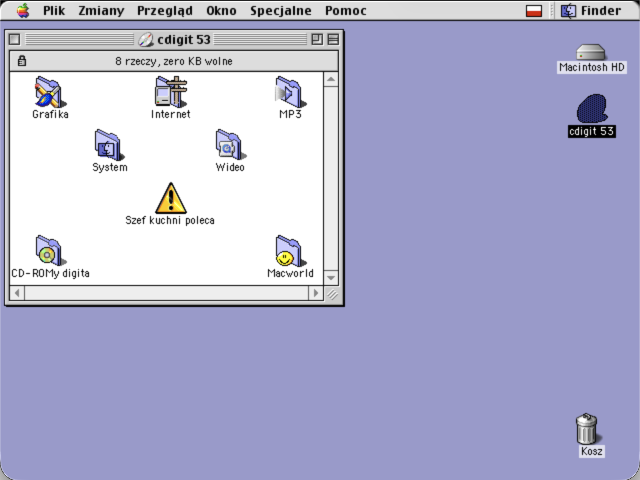Image resolution: width=640 pixels, height=480 pixels.
Task: Open the Pomoc menu
Action: coord(346,11)
